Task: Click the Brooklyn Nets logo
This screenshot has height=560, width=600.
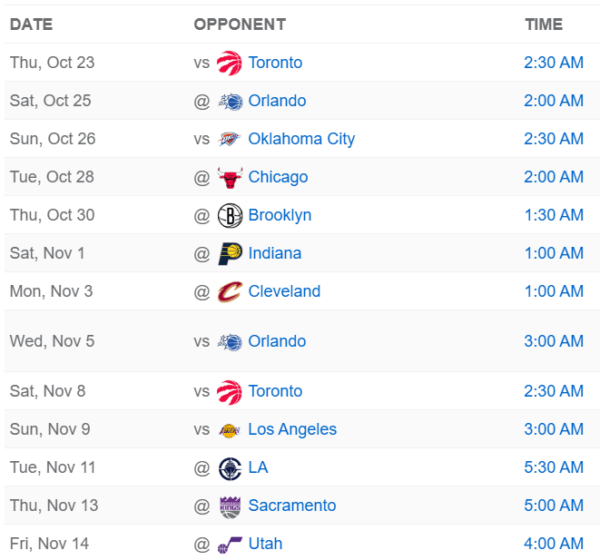Action: coord(230,215)
